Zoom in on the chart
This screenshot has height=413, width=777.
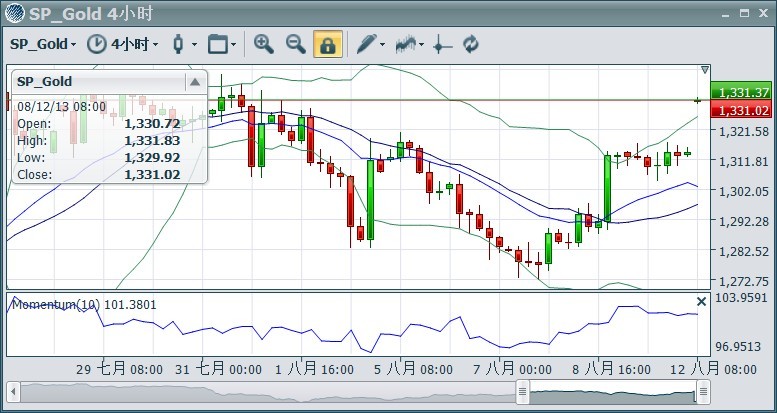point(264,44)
